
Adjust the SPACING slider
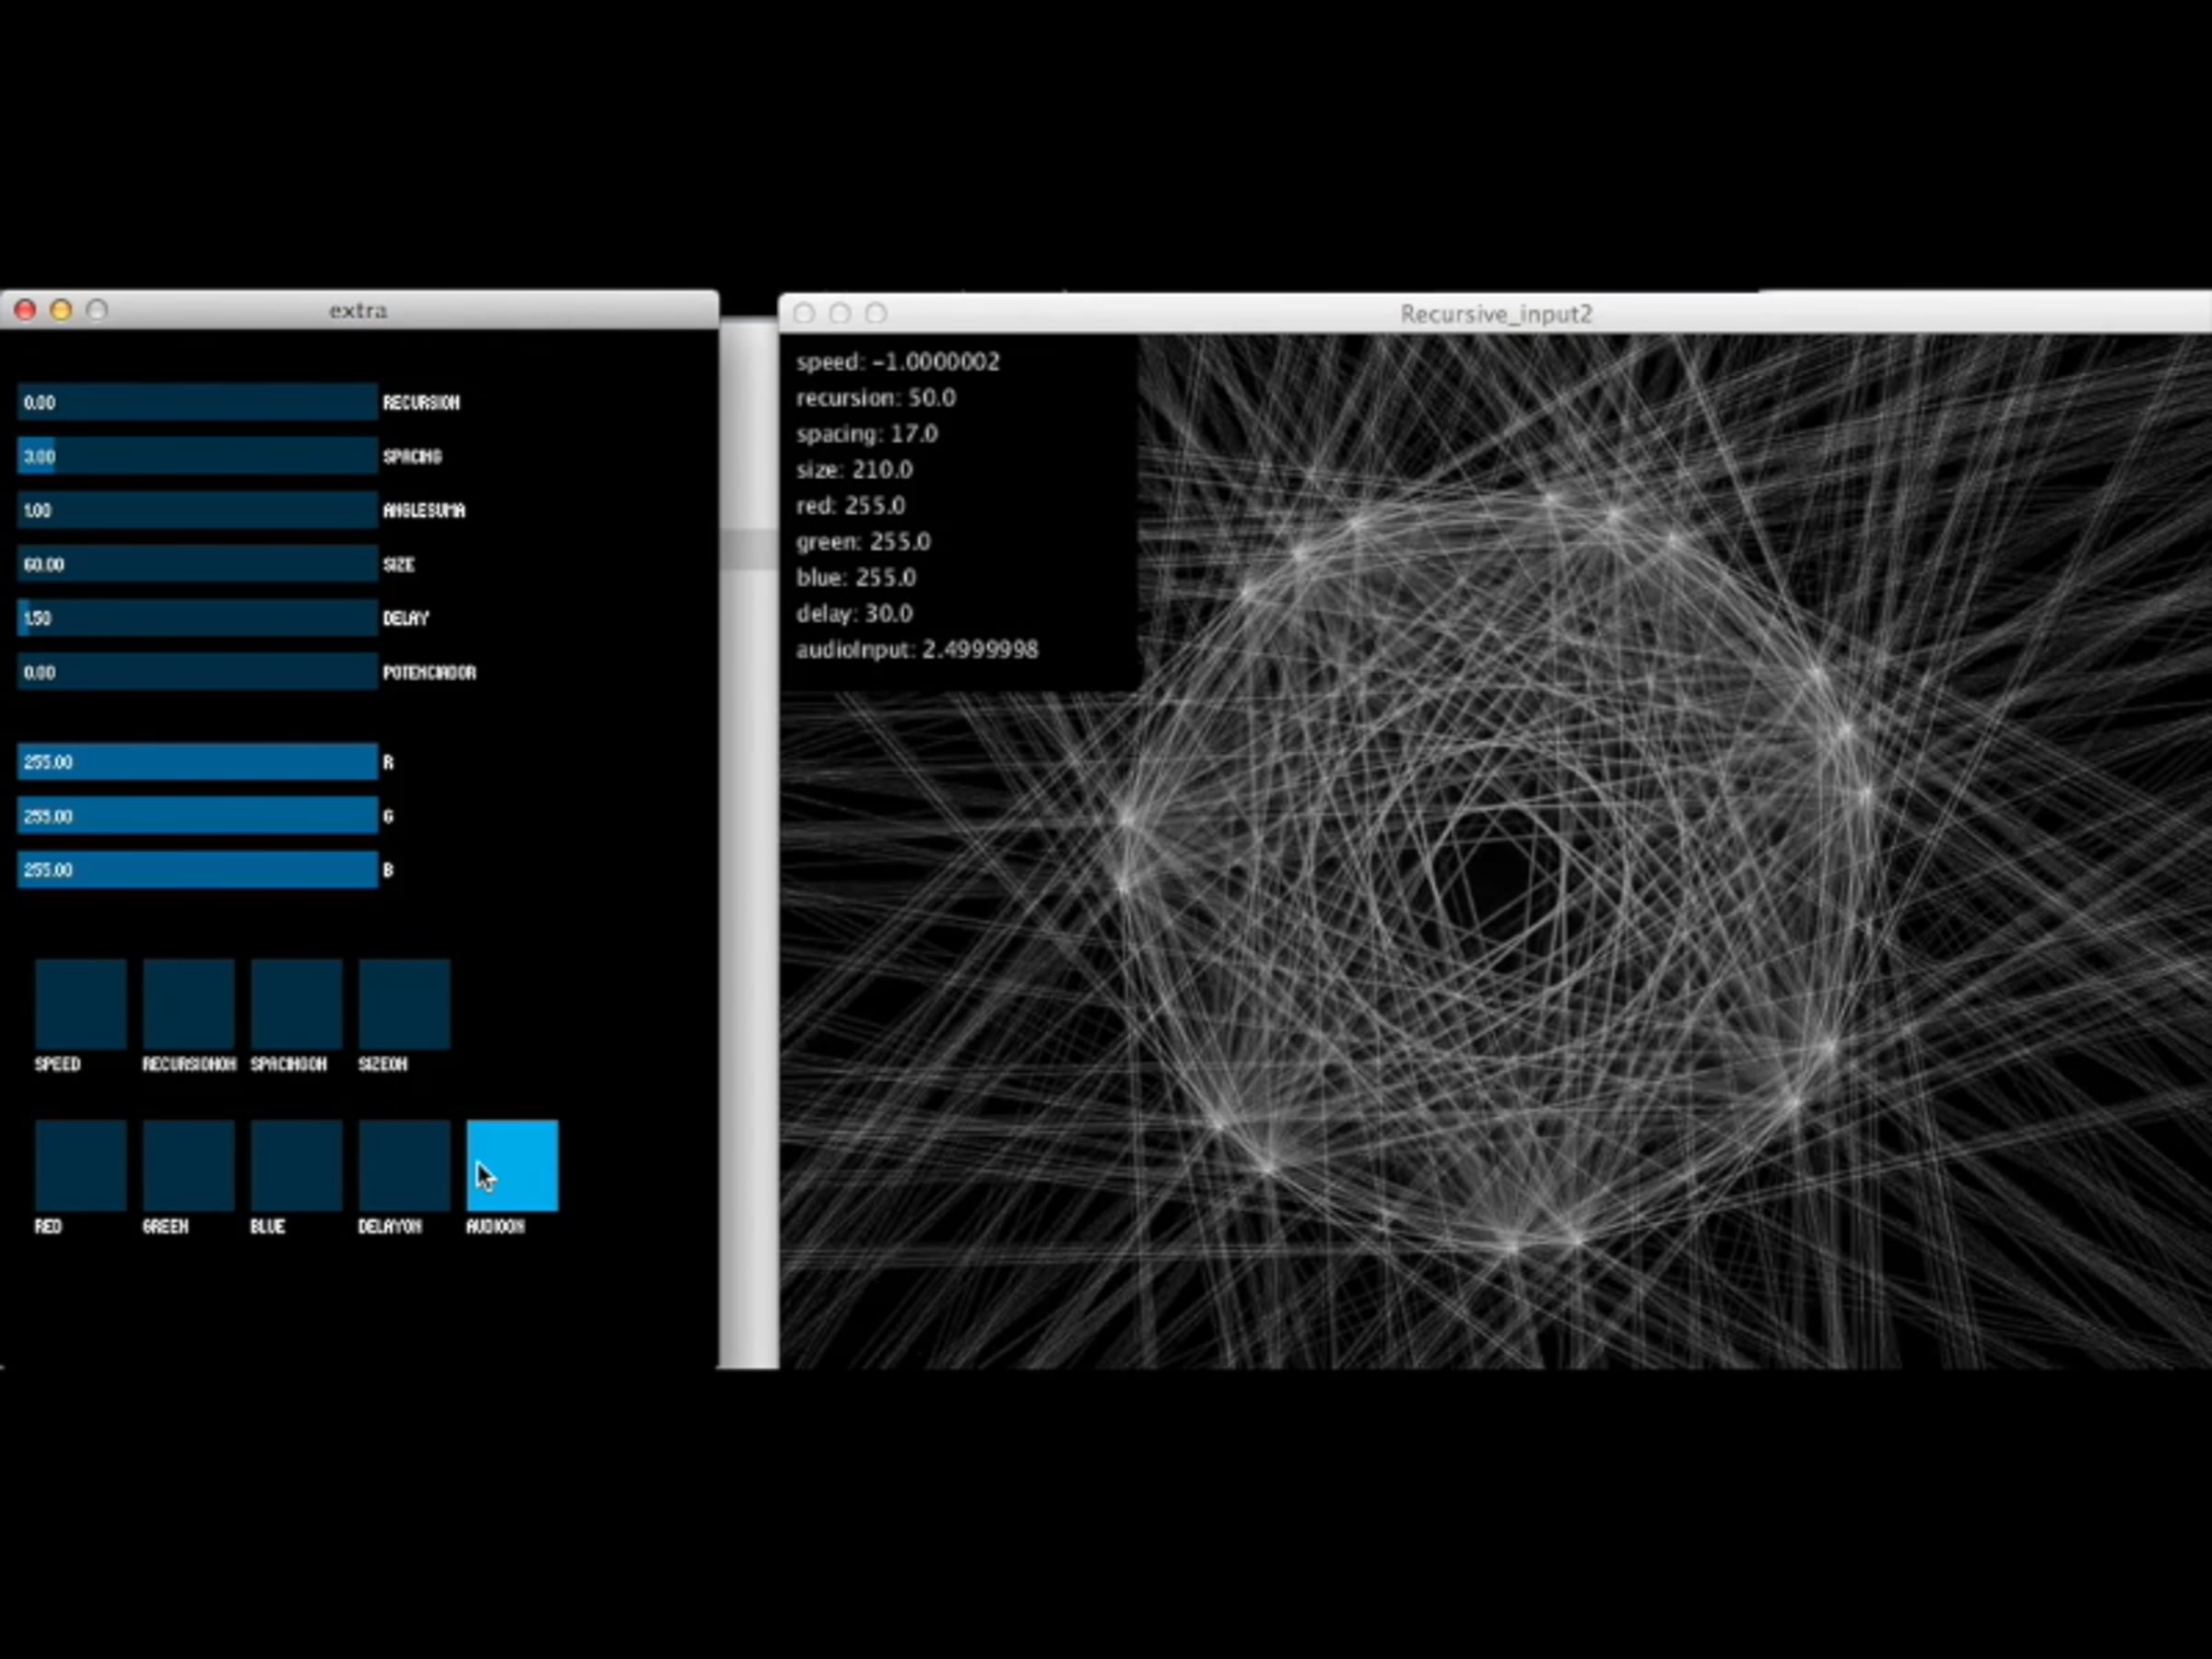pyautogui.click(x=197, y=456)
